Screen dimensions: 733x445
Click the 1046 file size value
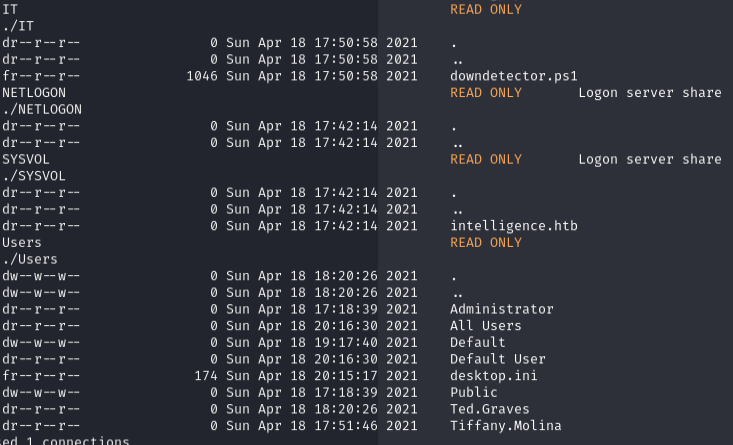pos(202,76)
